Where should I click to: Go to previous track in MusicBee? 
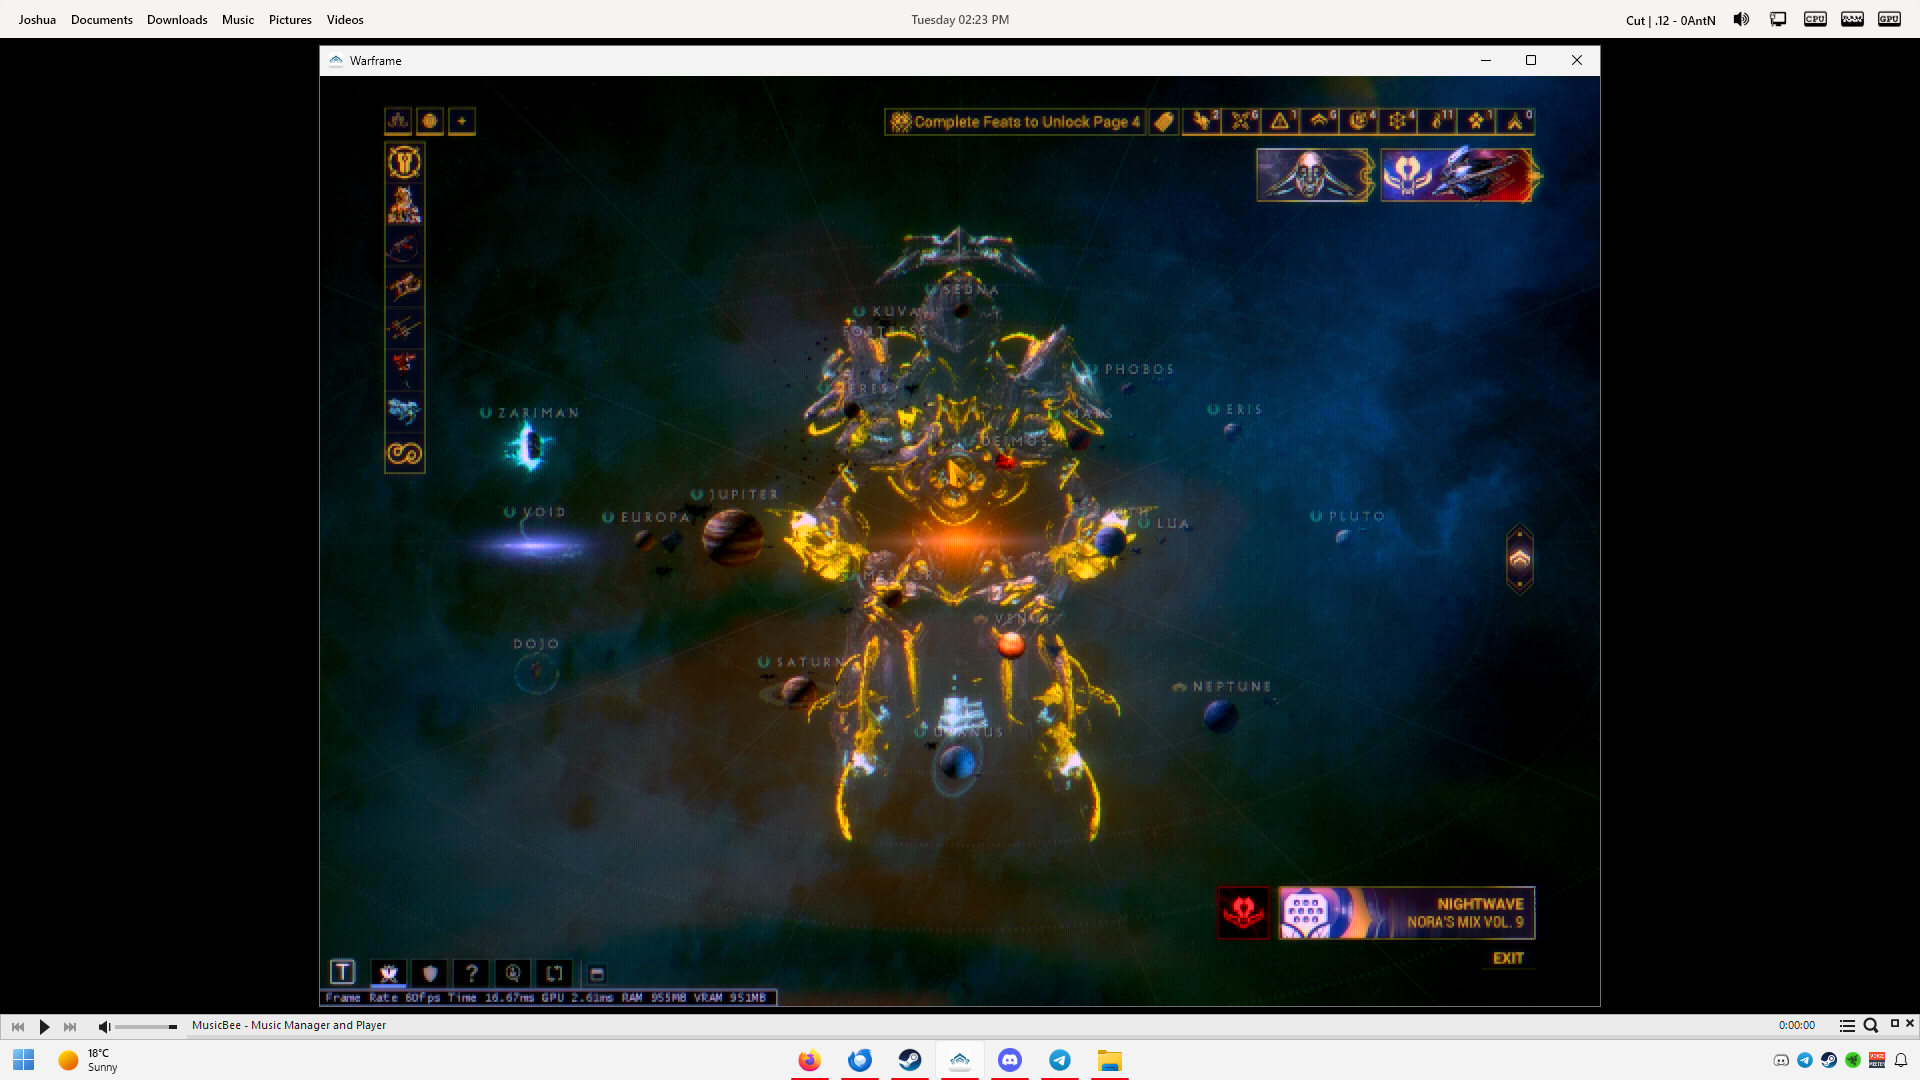pyautogui.click(x=18, y=1026)
